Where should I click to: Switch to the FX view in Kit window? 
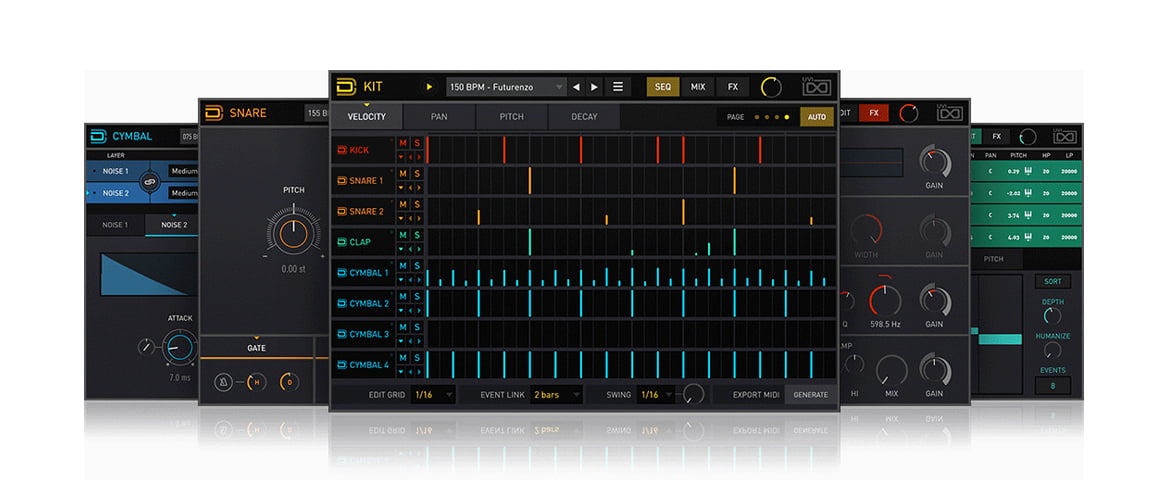point(733,87)
